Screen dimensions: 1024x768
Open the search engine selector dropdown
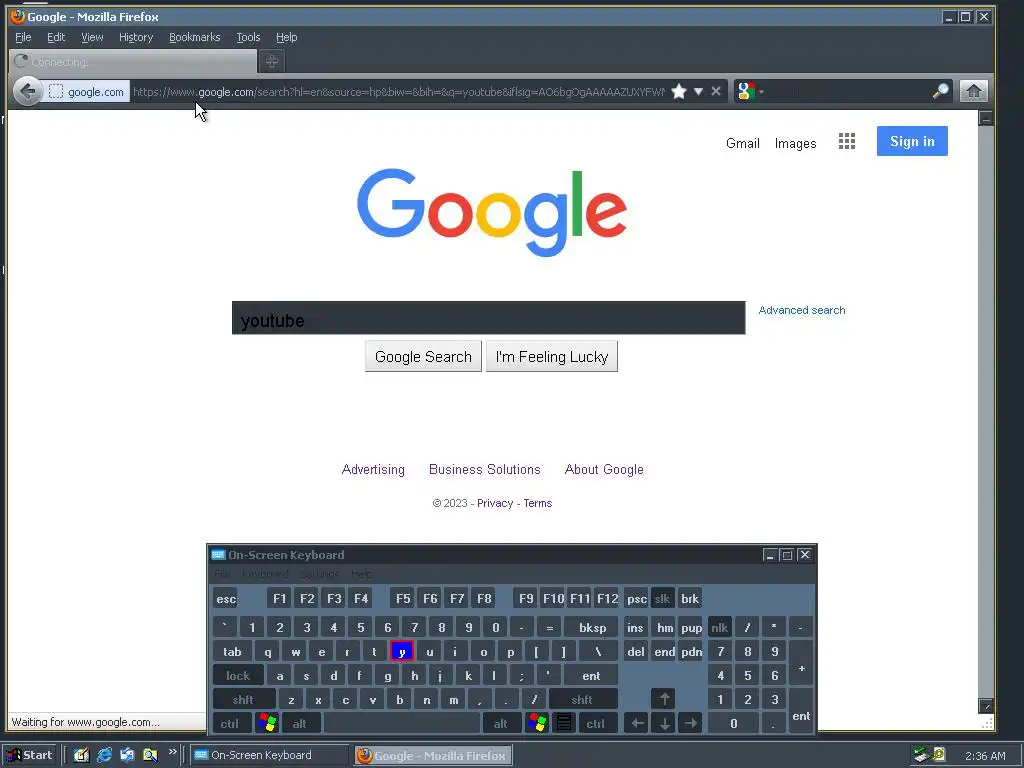coord(749,91)
